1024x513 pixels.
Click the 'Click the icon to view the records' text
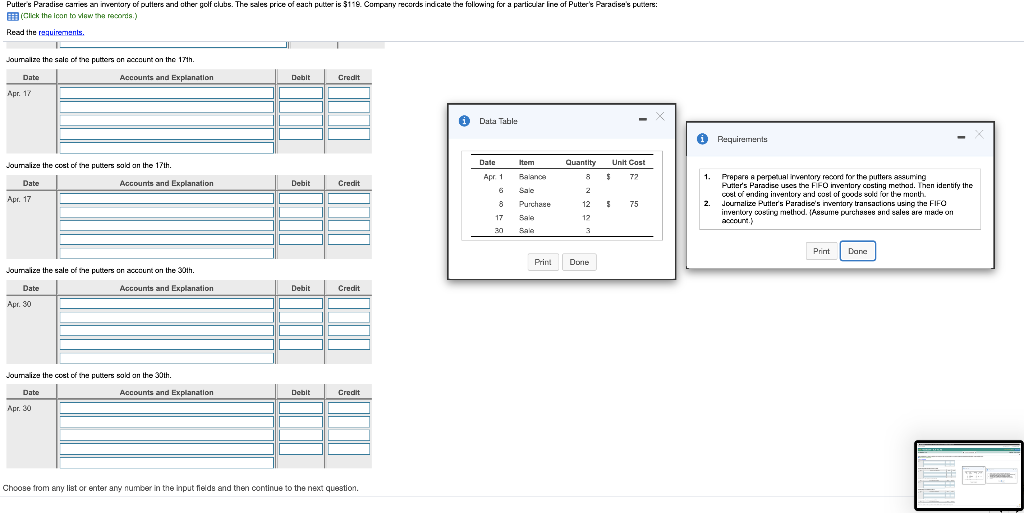pyautogui.click(x=79, y=16)
